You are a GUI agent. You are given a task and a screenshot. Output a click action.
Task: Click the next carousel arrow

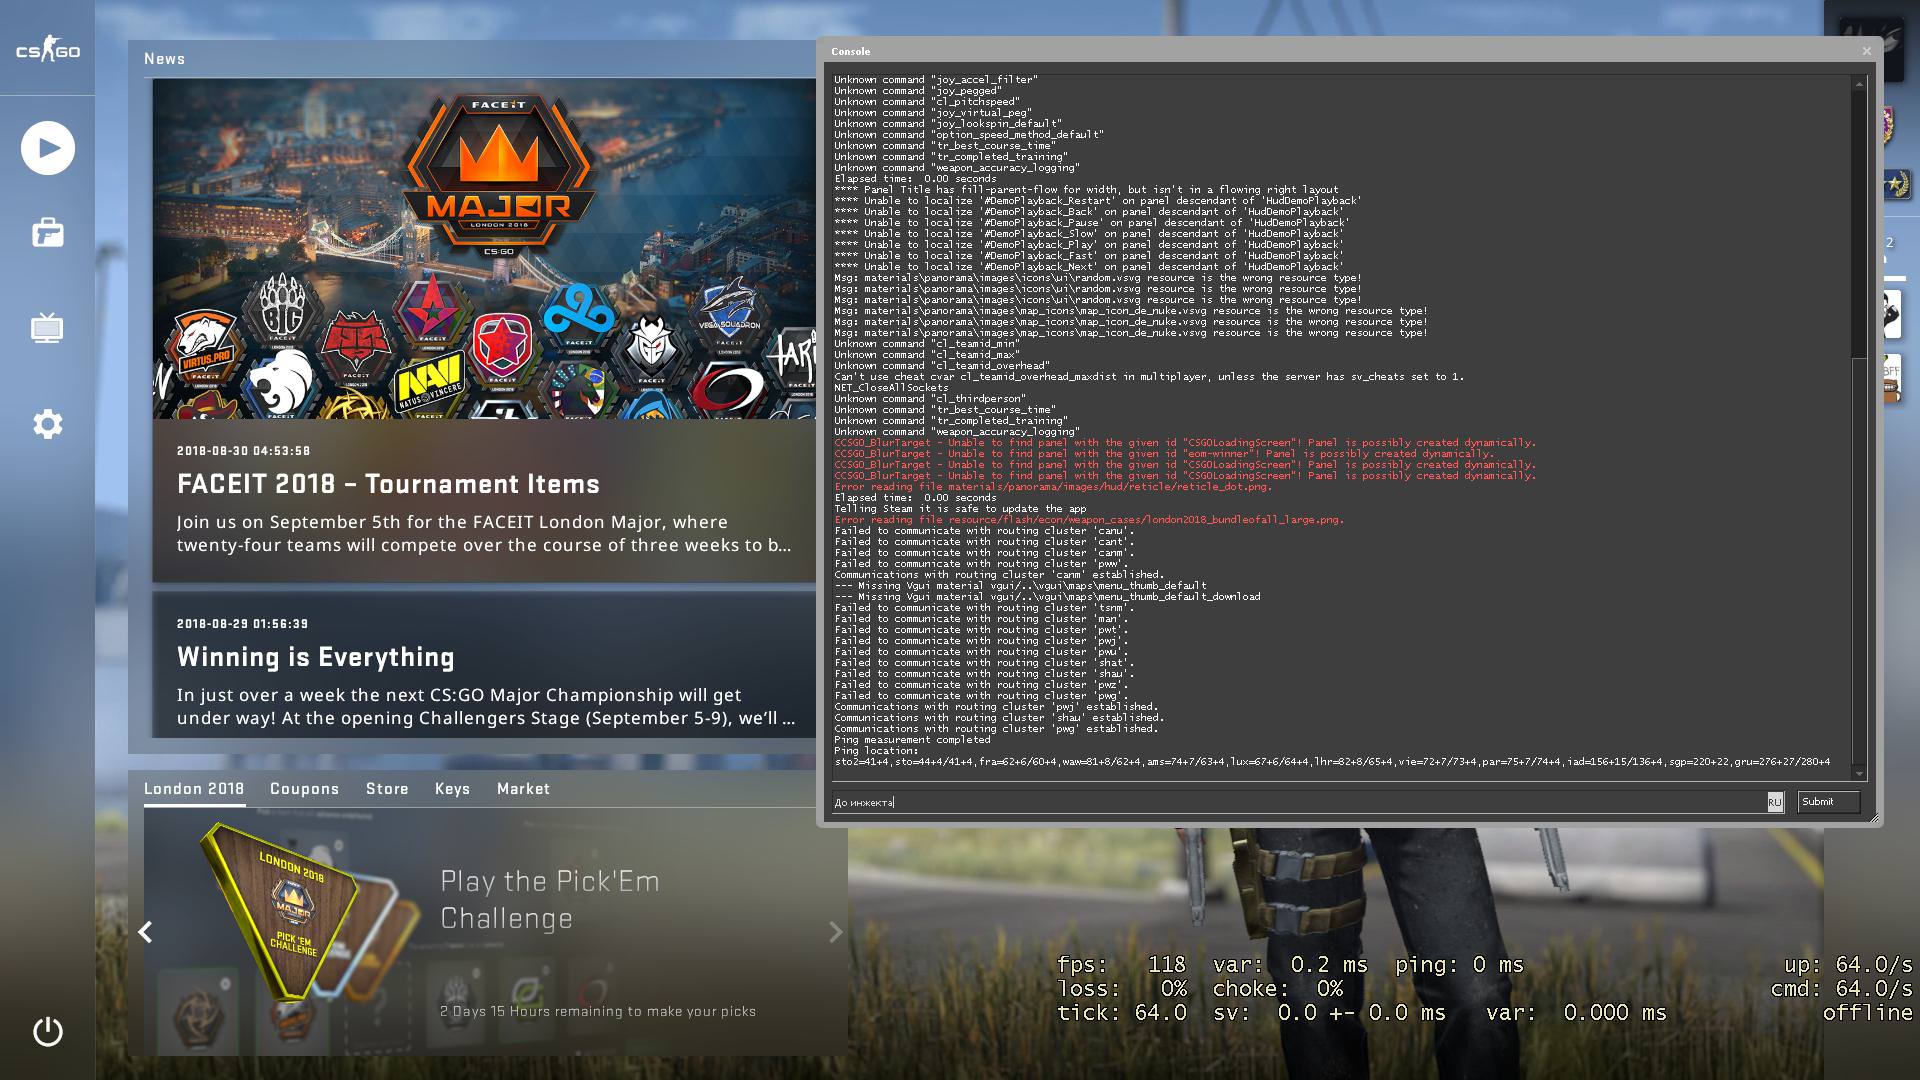836,932
